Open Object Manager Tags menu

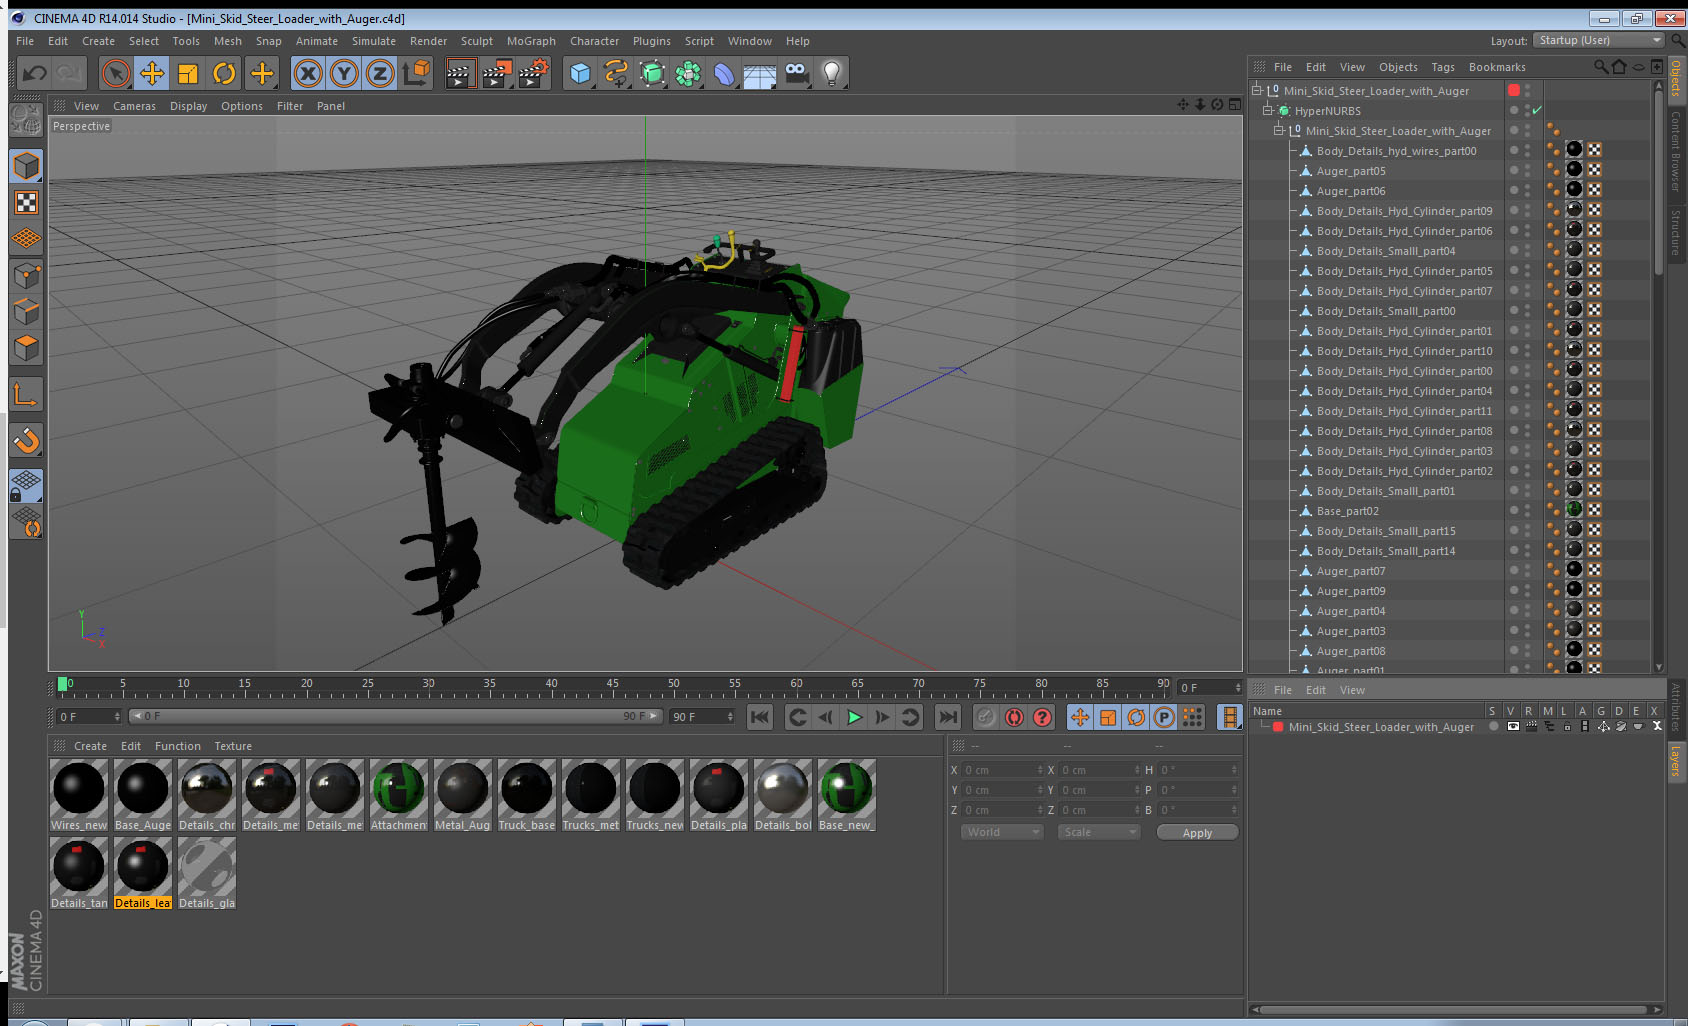[1442, 67]
